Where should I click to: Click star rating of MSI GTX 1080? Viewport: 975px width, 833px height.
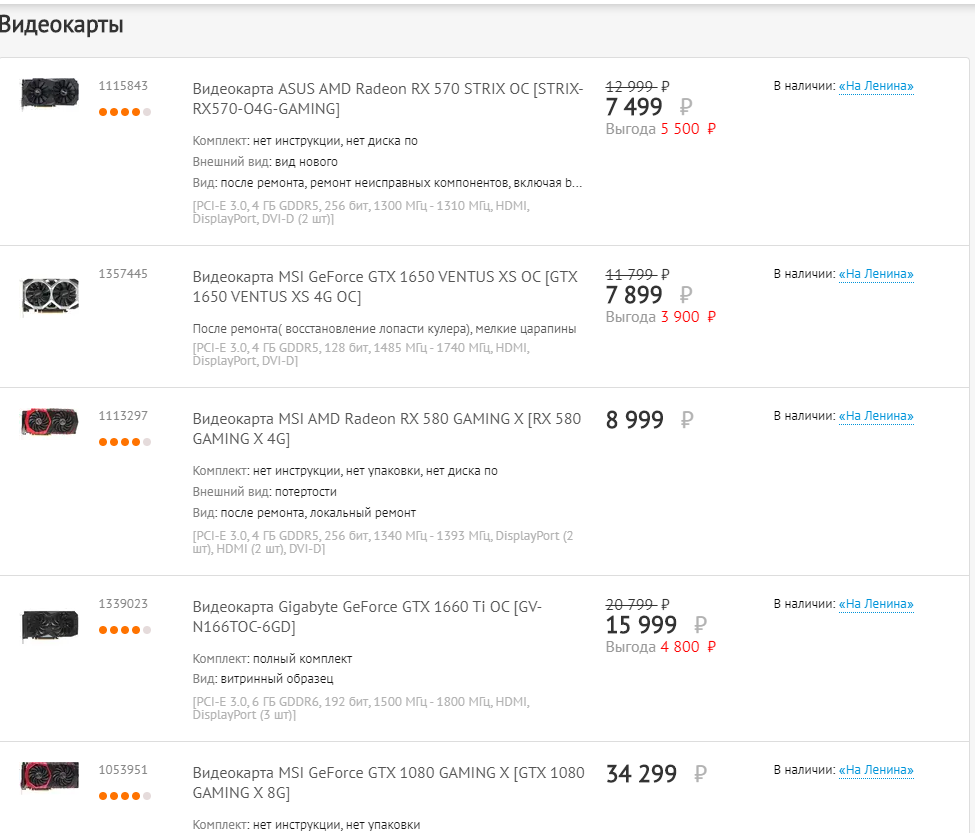(x=124, y=796)
